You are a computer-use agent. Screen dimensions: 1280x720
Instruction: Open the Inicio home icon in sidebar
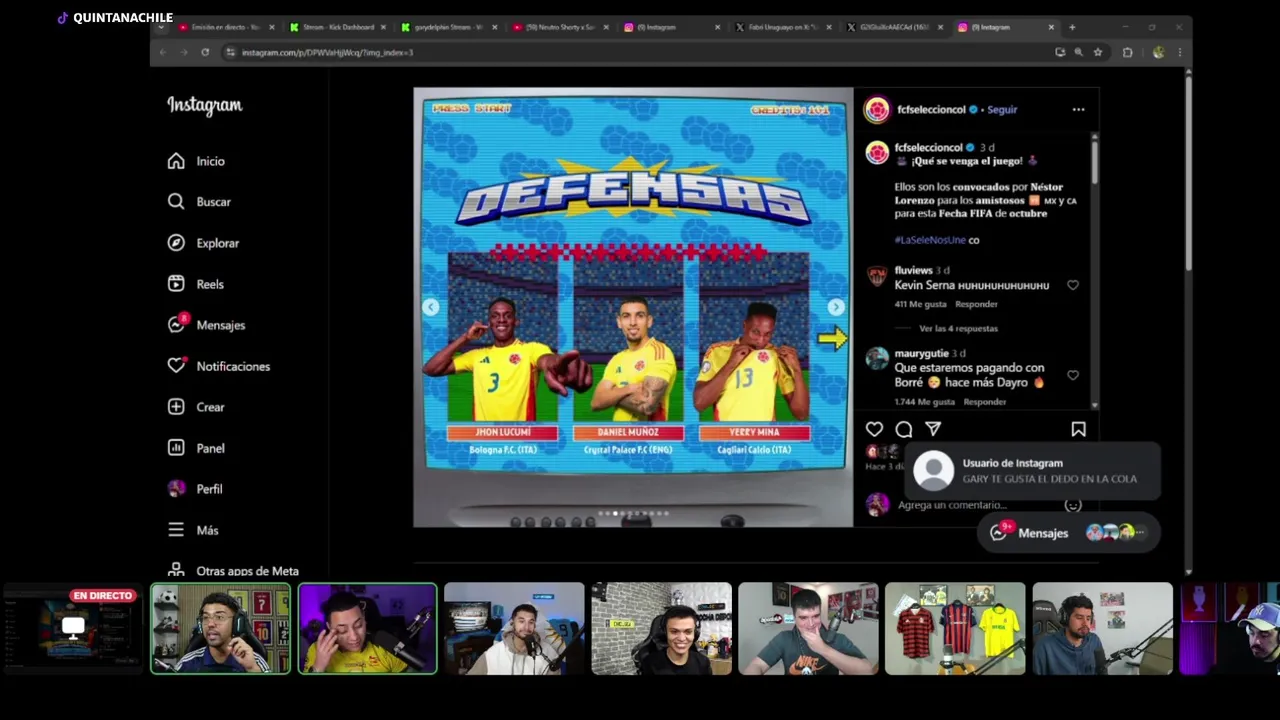tap(176, 161)
